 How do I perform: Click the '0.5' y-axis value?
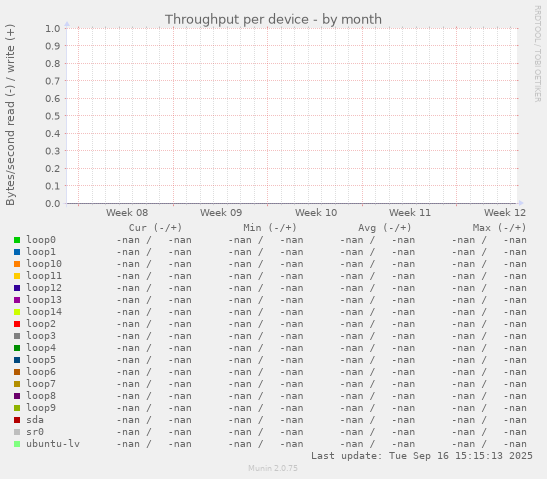click(x=53, y=116)
